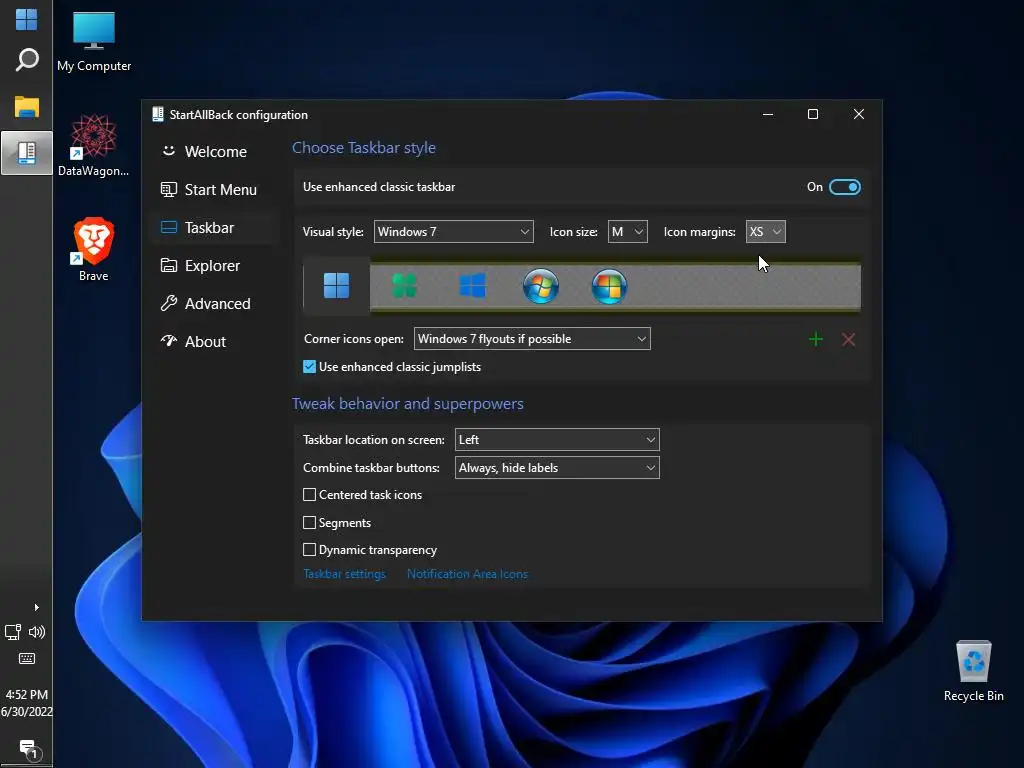Viewport: 1024px width, 768px height.
Task: Click the StartAllBack taskbar button
Action: click(x=26, y=153)
